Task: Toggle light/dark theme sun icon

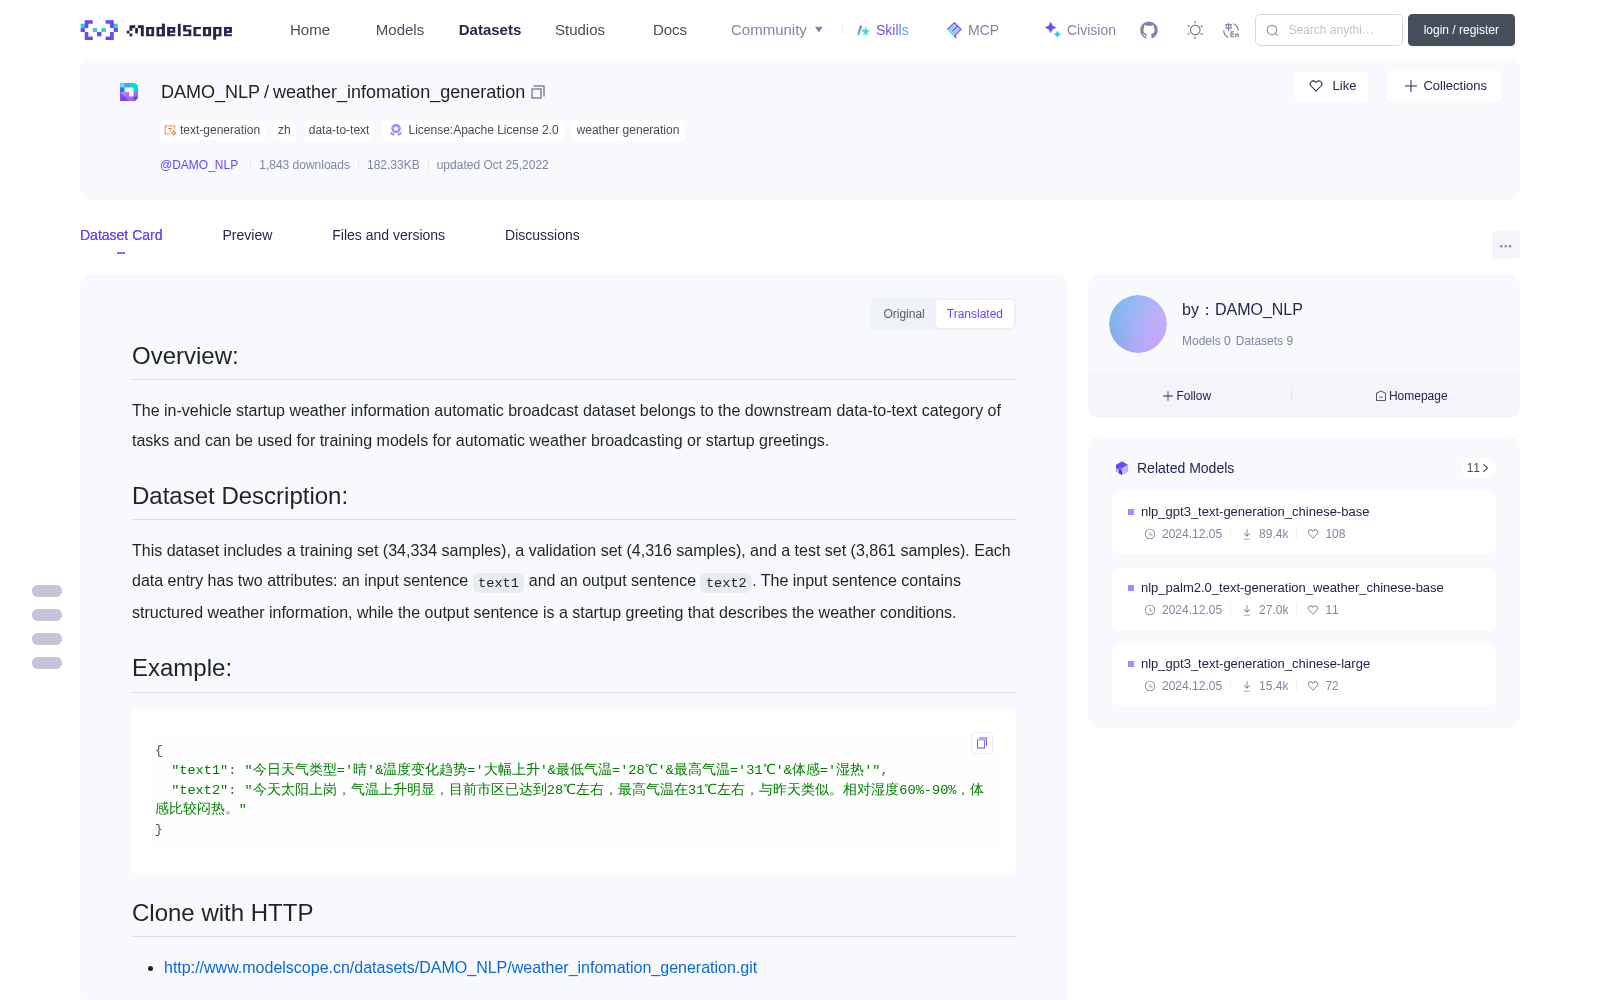Action: [1195, 30]
